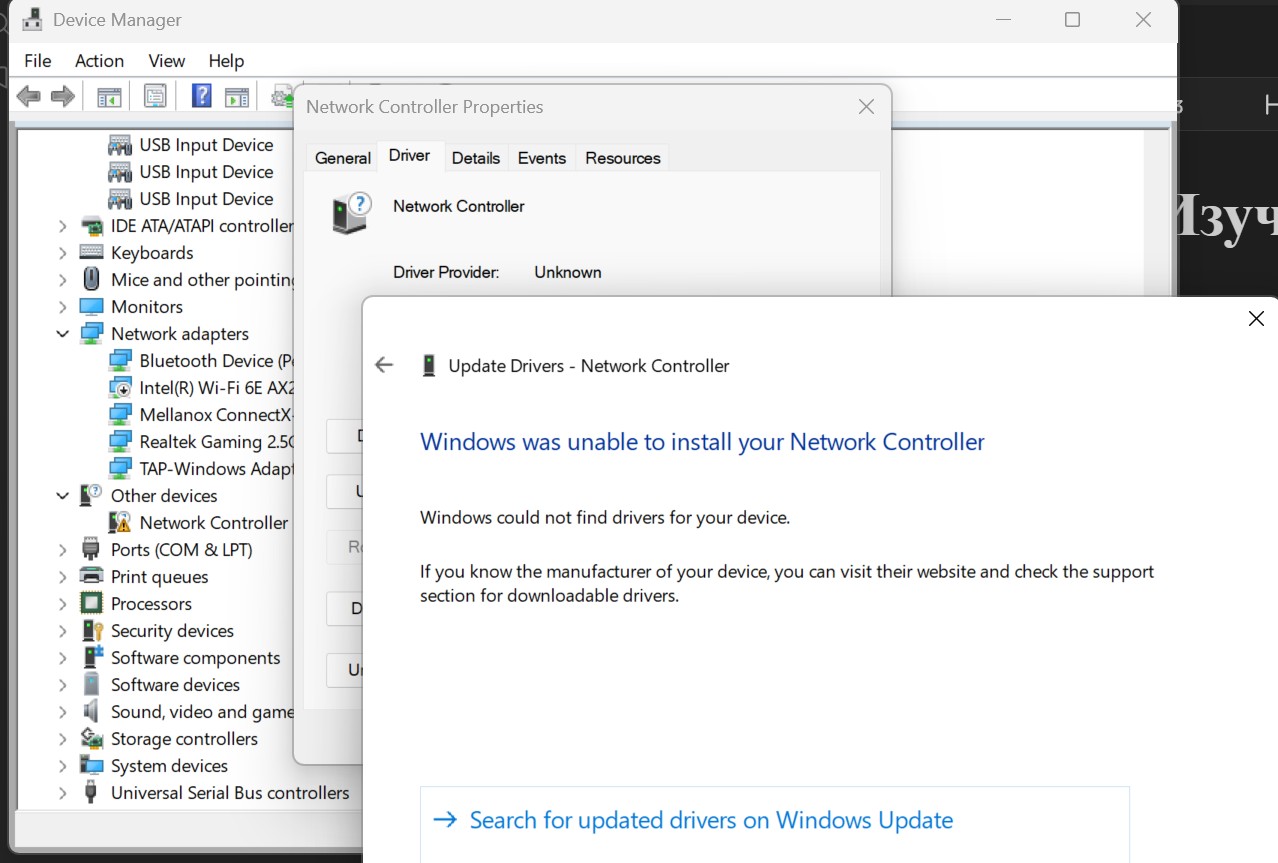Expand the Storage controllers node
The height and width of the screenshot is (863, 1278).
tap(63, 739)
